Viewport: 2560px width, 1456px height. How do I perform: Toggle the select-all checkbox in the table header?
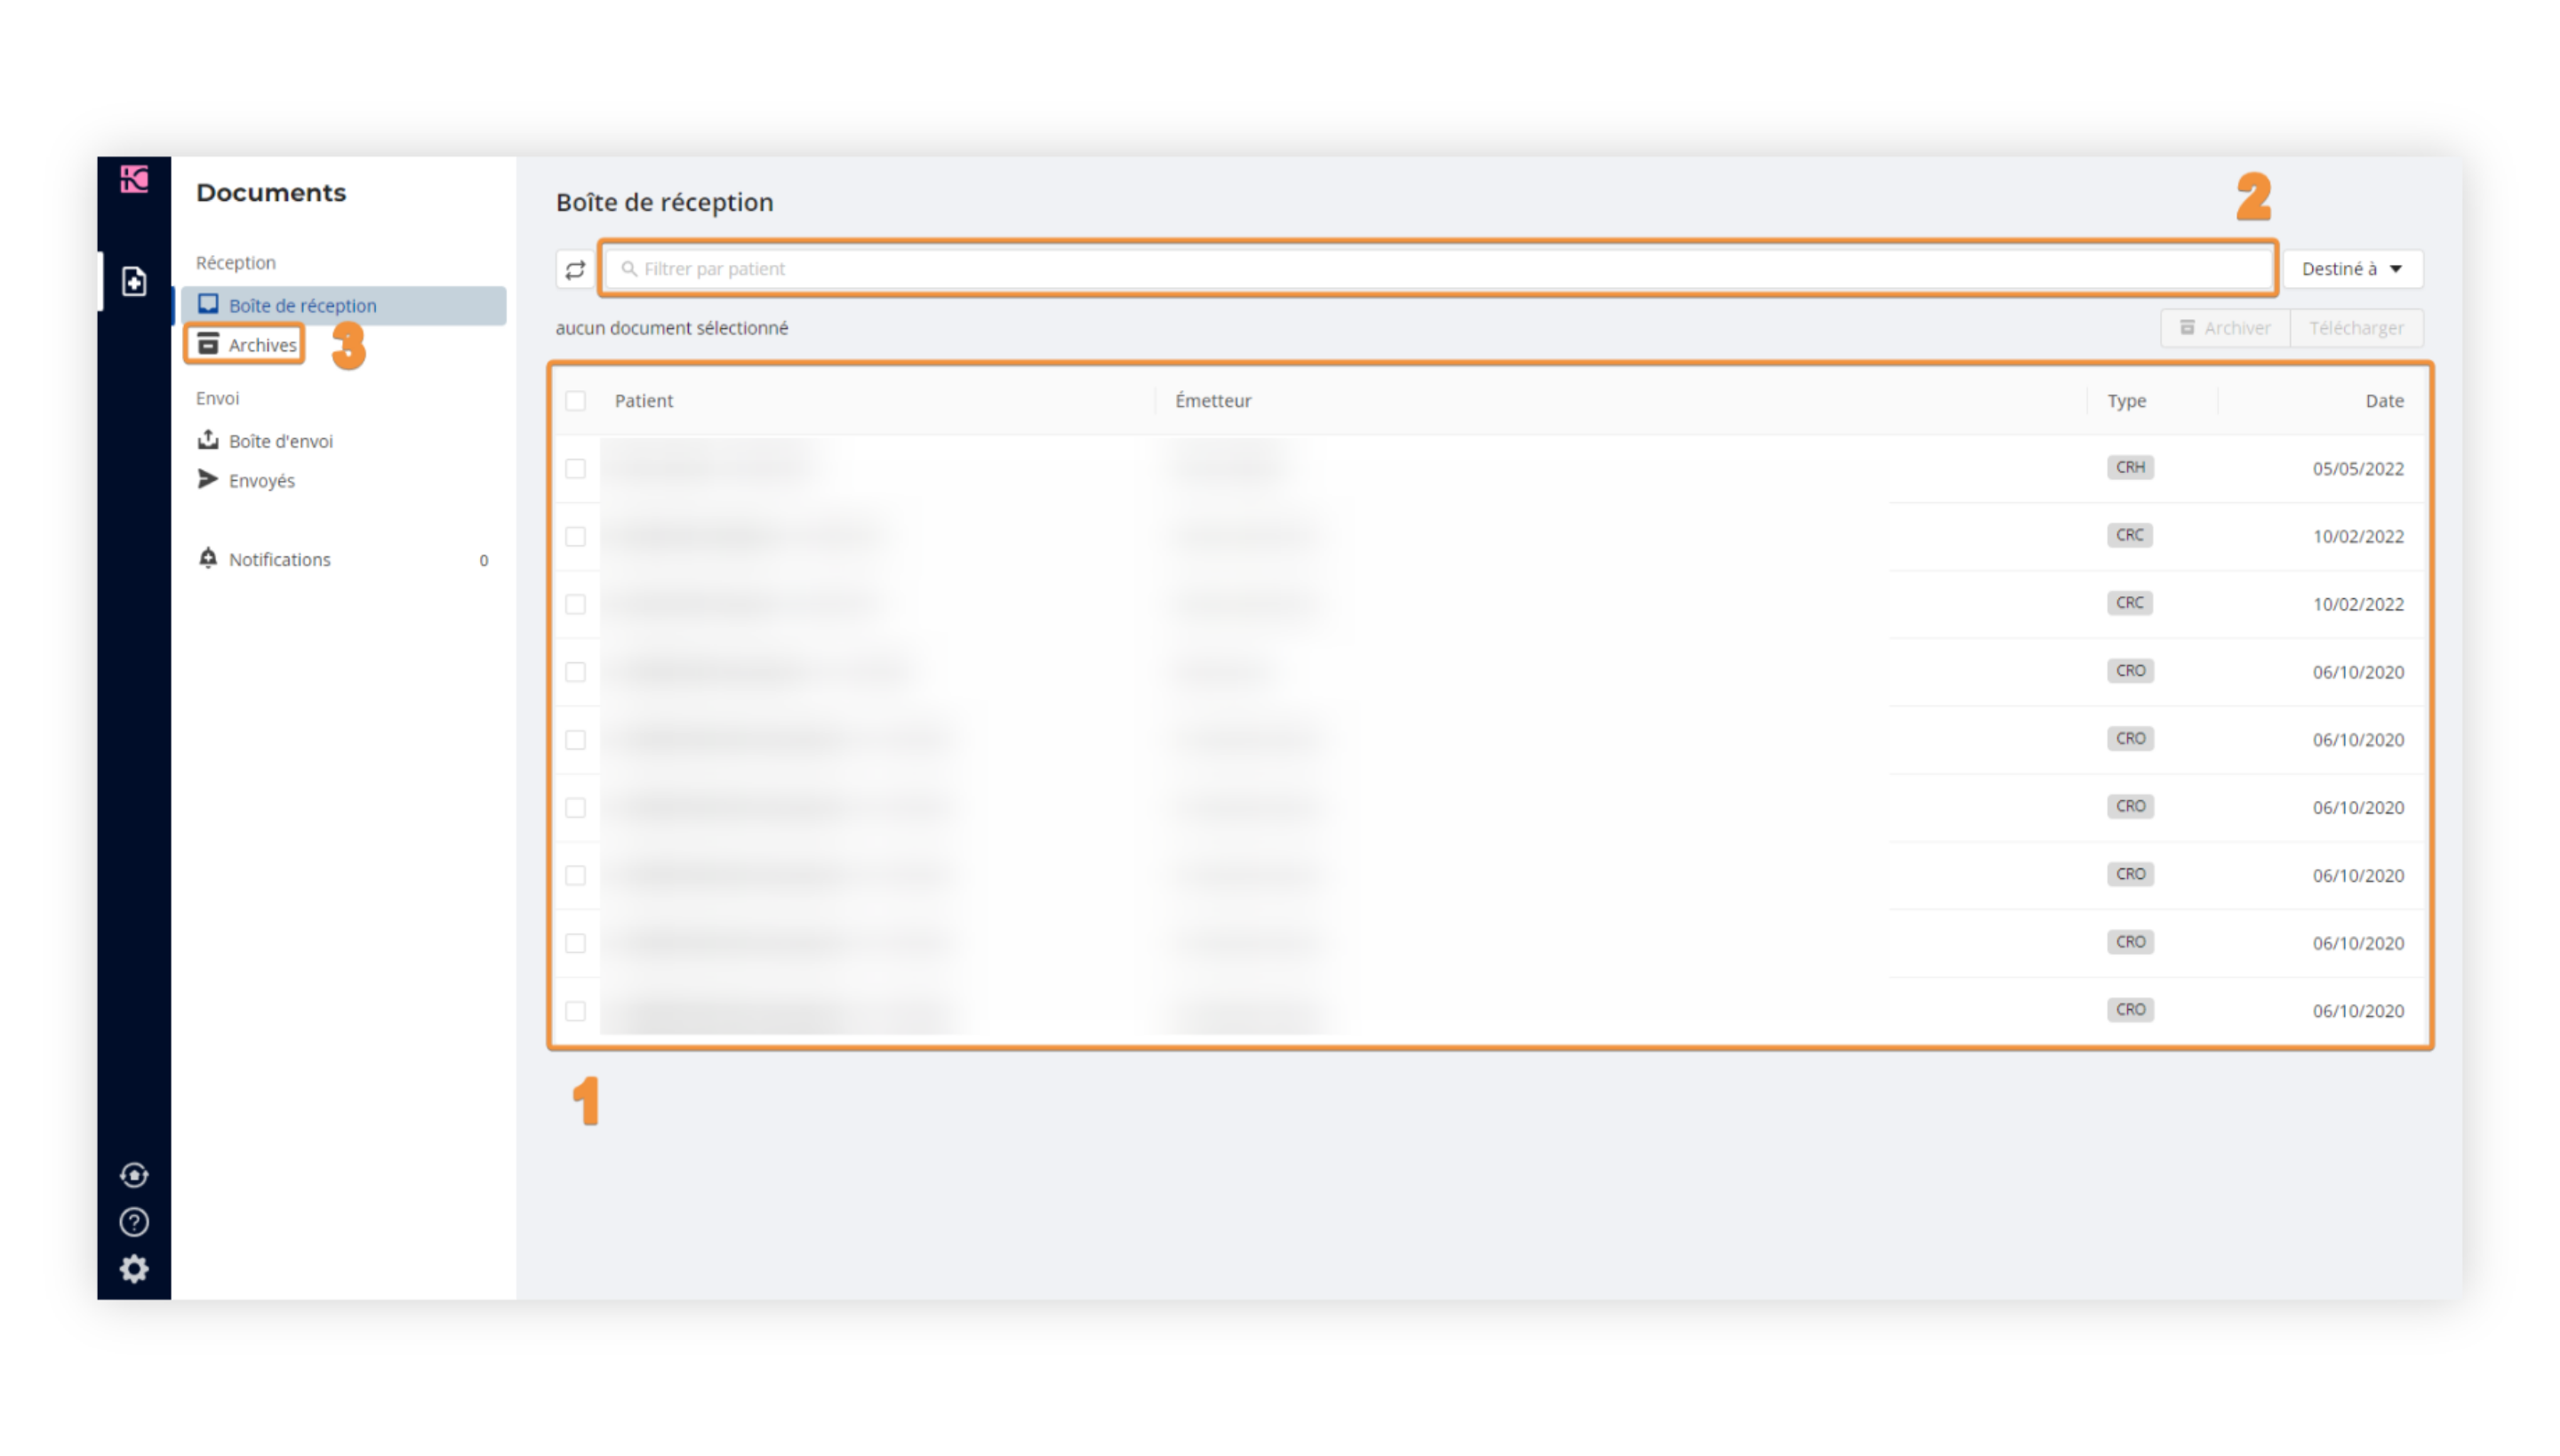point(576,401)
